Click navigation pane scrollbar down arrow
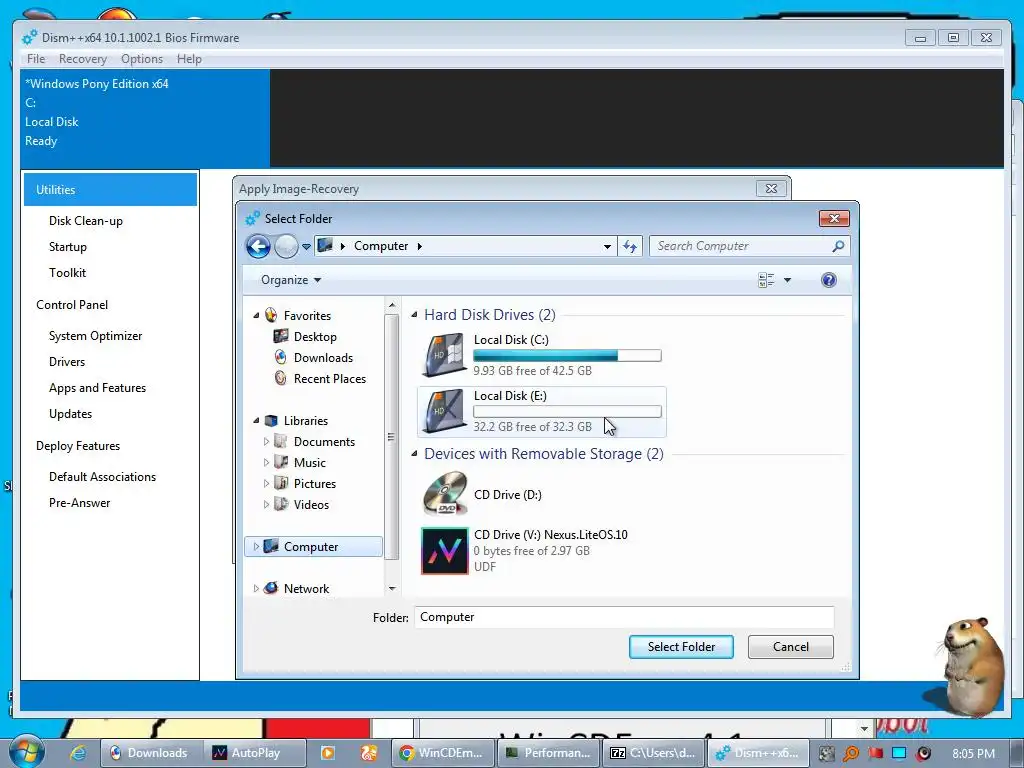 coord(392,588)
